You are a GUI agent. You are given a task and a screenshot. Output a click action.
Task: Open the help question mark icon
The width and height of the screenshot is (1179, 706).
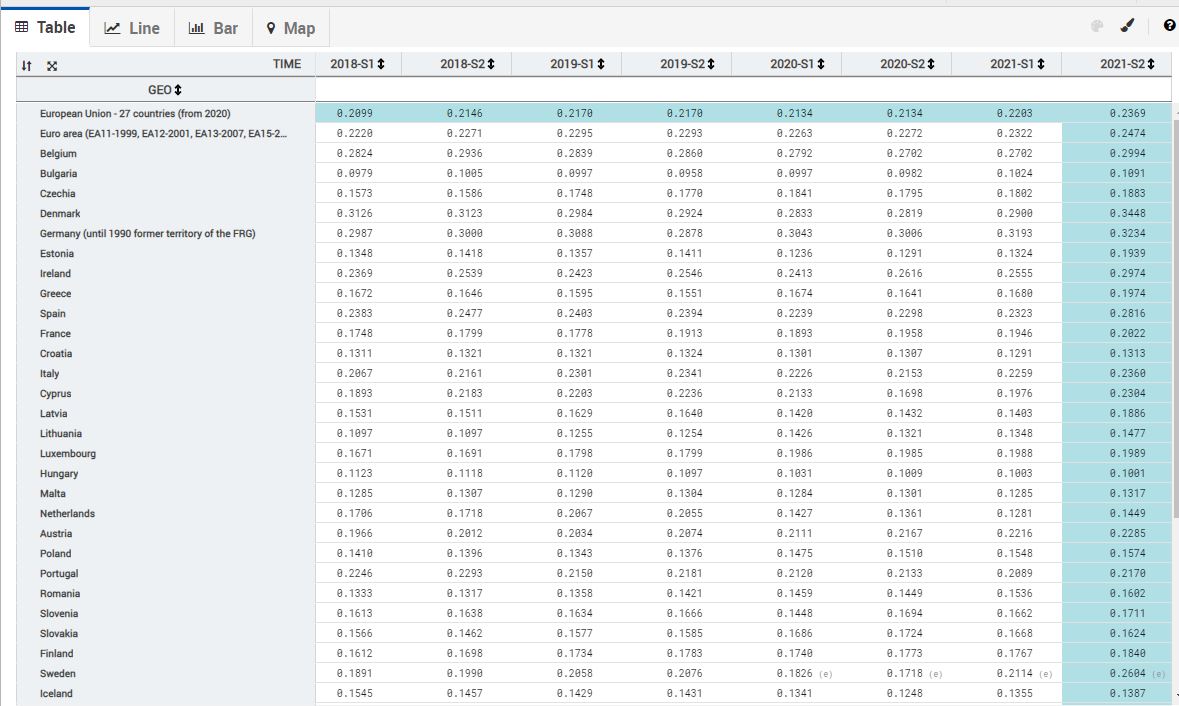click(1169, 27)
